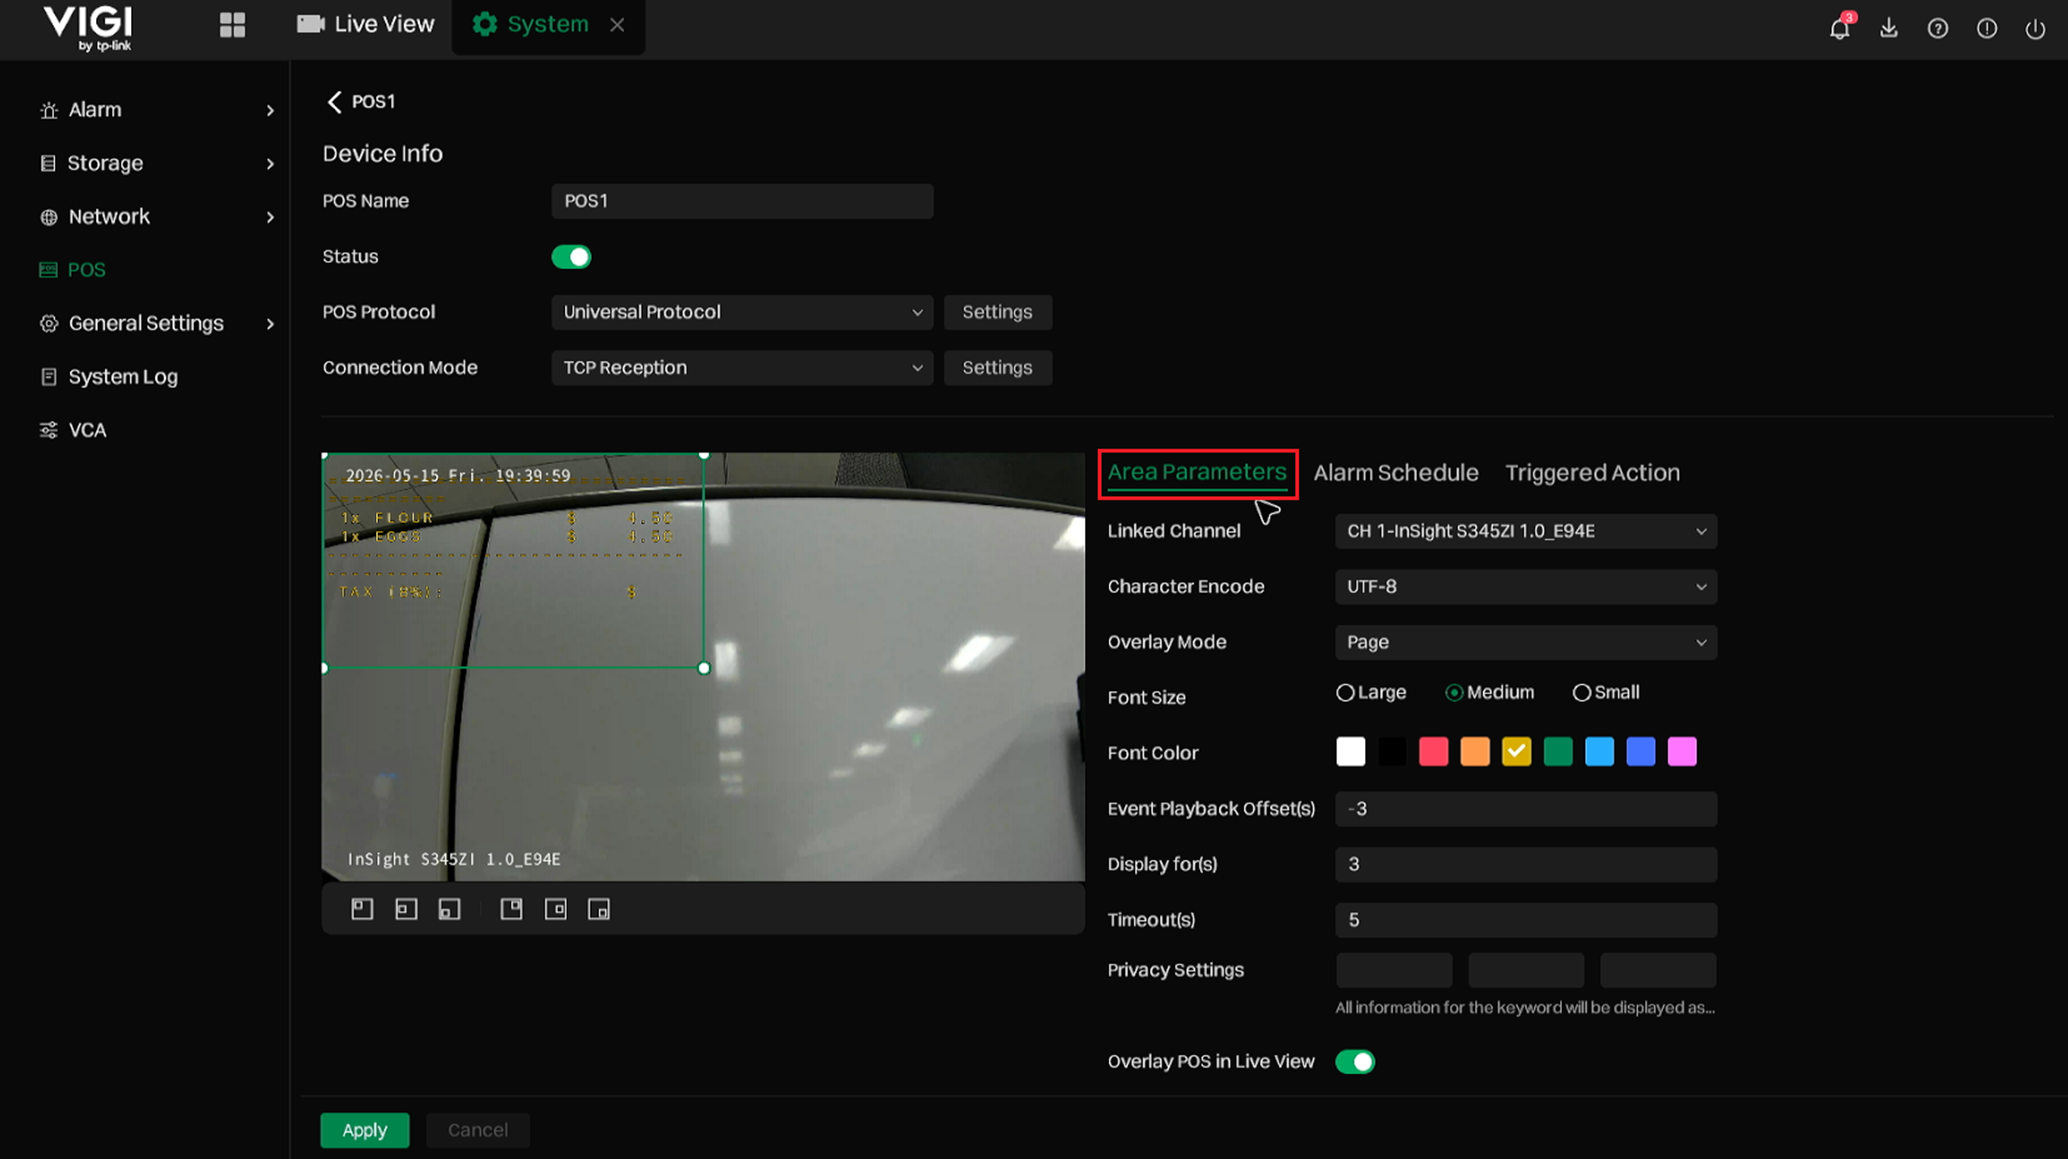Choose the orange font color

click(1475, 752)
